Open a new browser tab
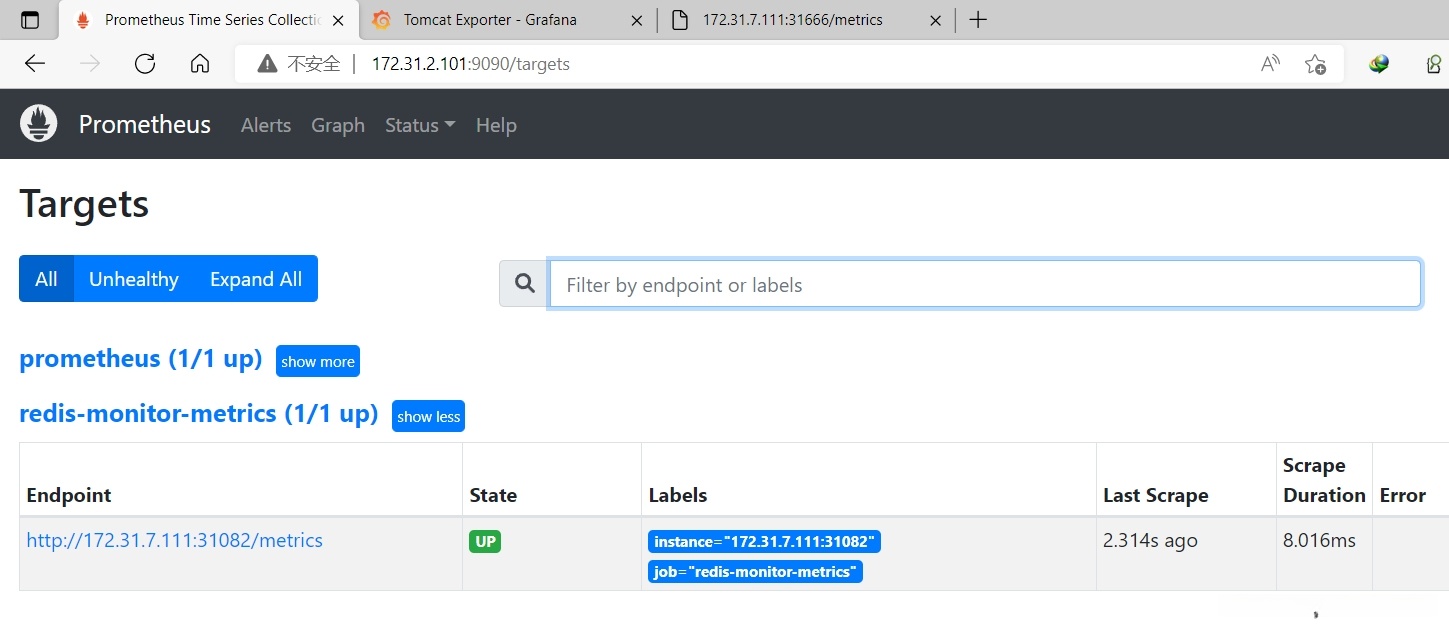The image size is (1449, 628). pyautogui.click(x=978, y=20)
